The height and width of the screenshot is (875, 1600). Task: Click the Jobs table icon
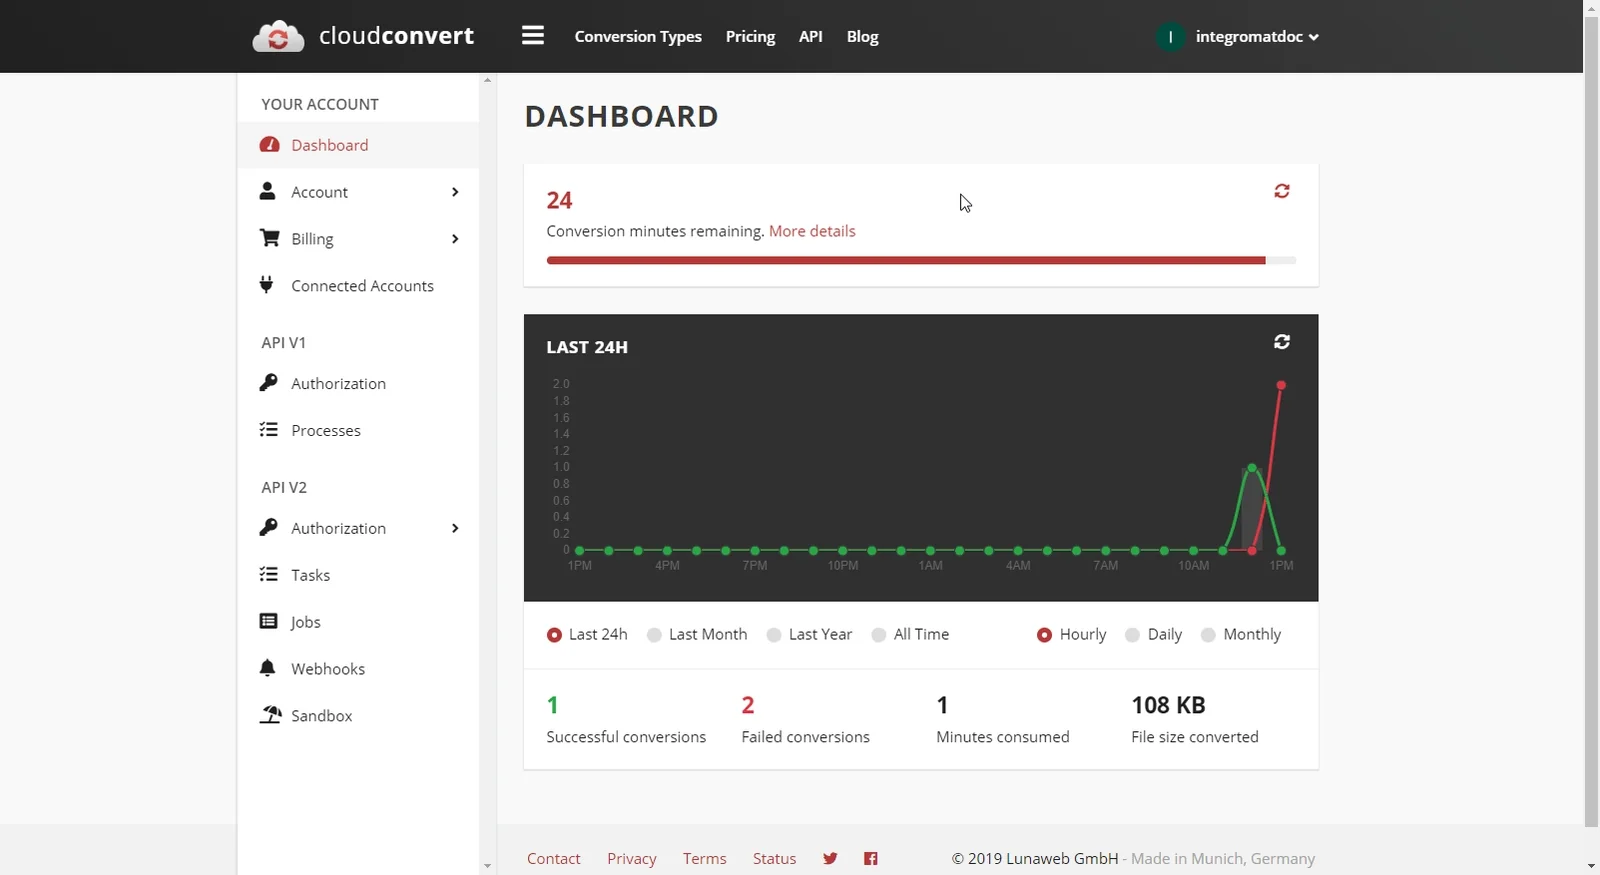coord(268,621)
